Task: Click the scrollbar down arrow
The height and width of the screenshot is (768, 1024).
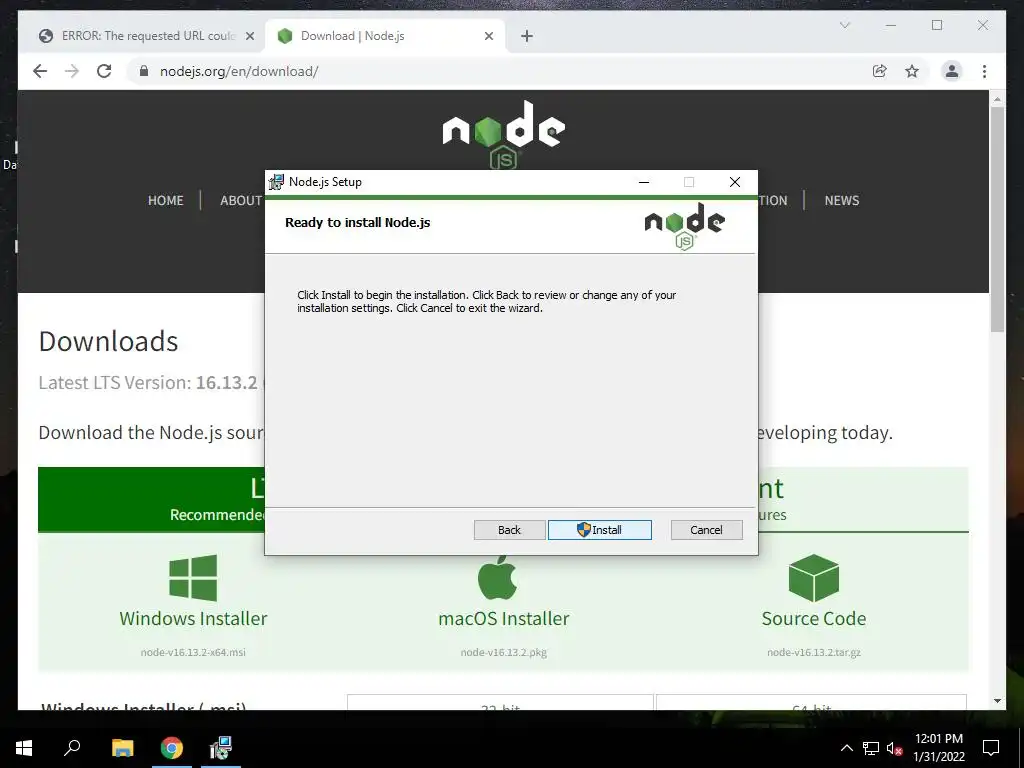Action: 997,701
